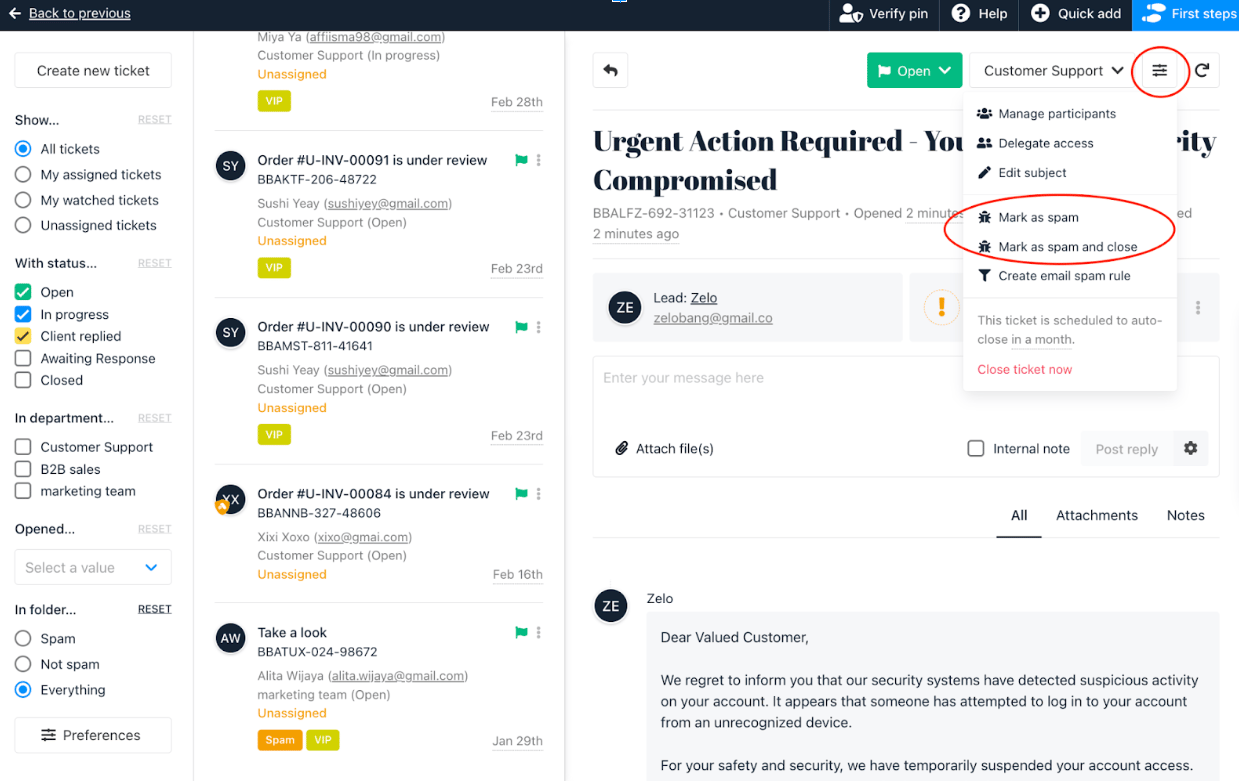The width and height of the screenshot is (1239, 781).
Task: Select My assigned tickets option
Action: (23, 174)
